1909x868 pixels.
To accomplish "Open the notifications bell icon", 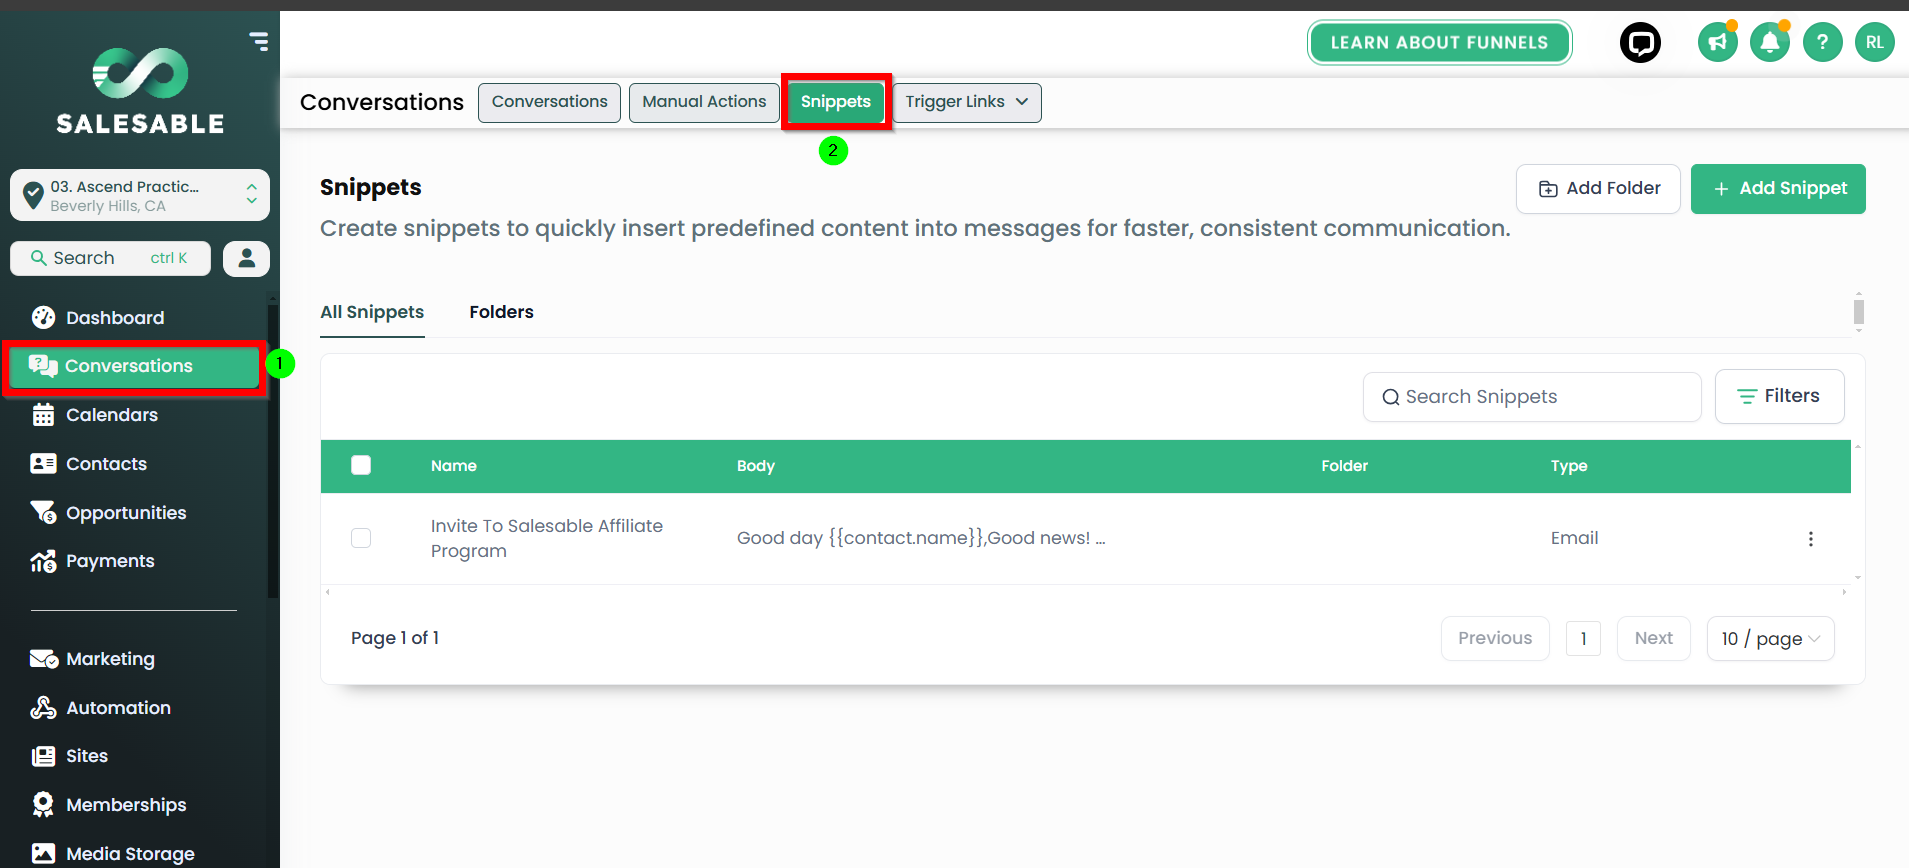I will [x=1770, y=42].
